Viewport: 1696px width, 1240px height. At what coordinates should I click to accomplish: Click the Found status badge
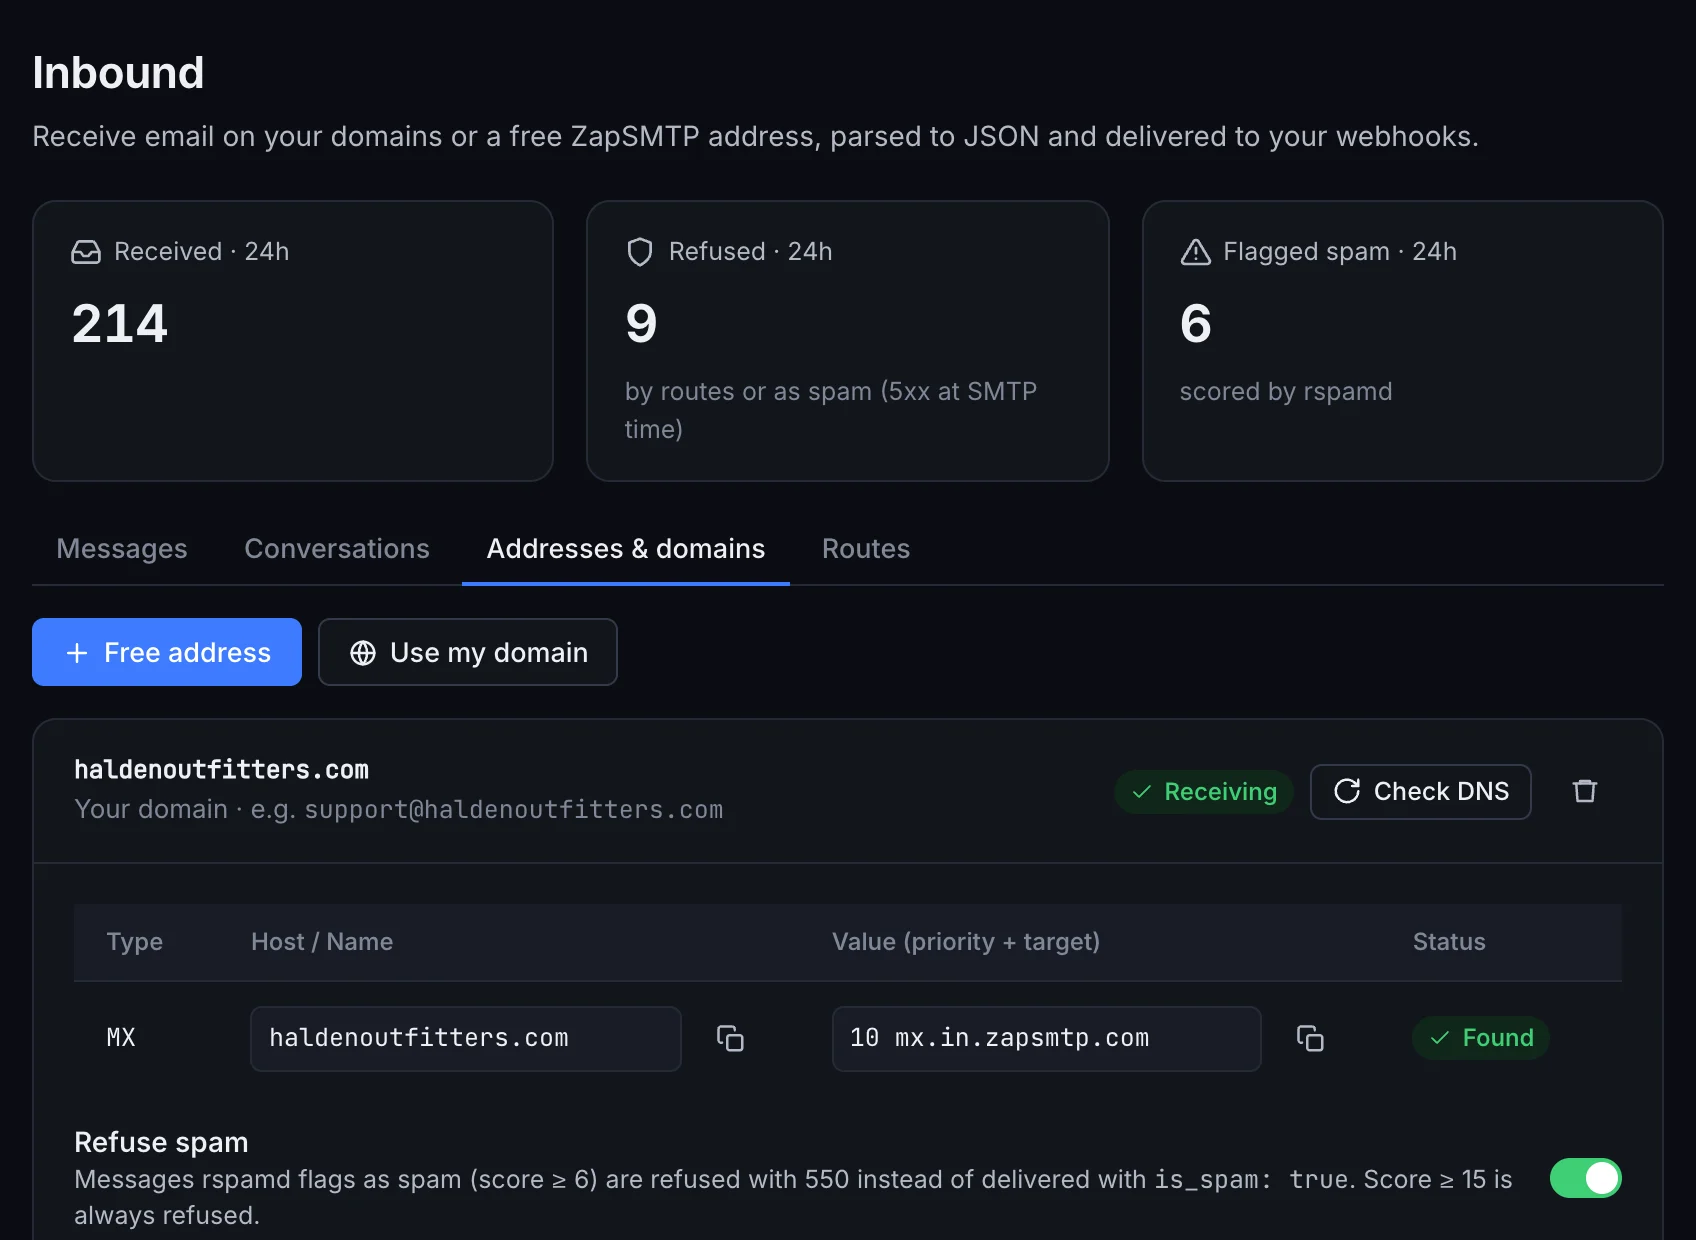point(1481,1038)
